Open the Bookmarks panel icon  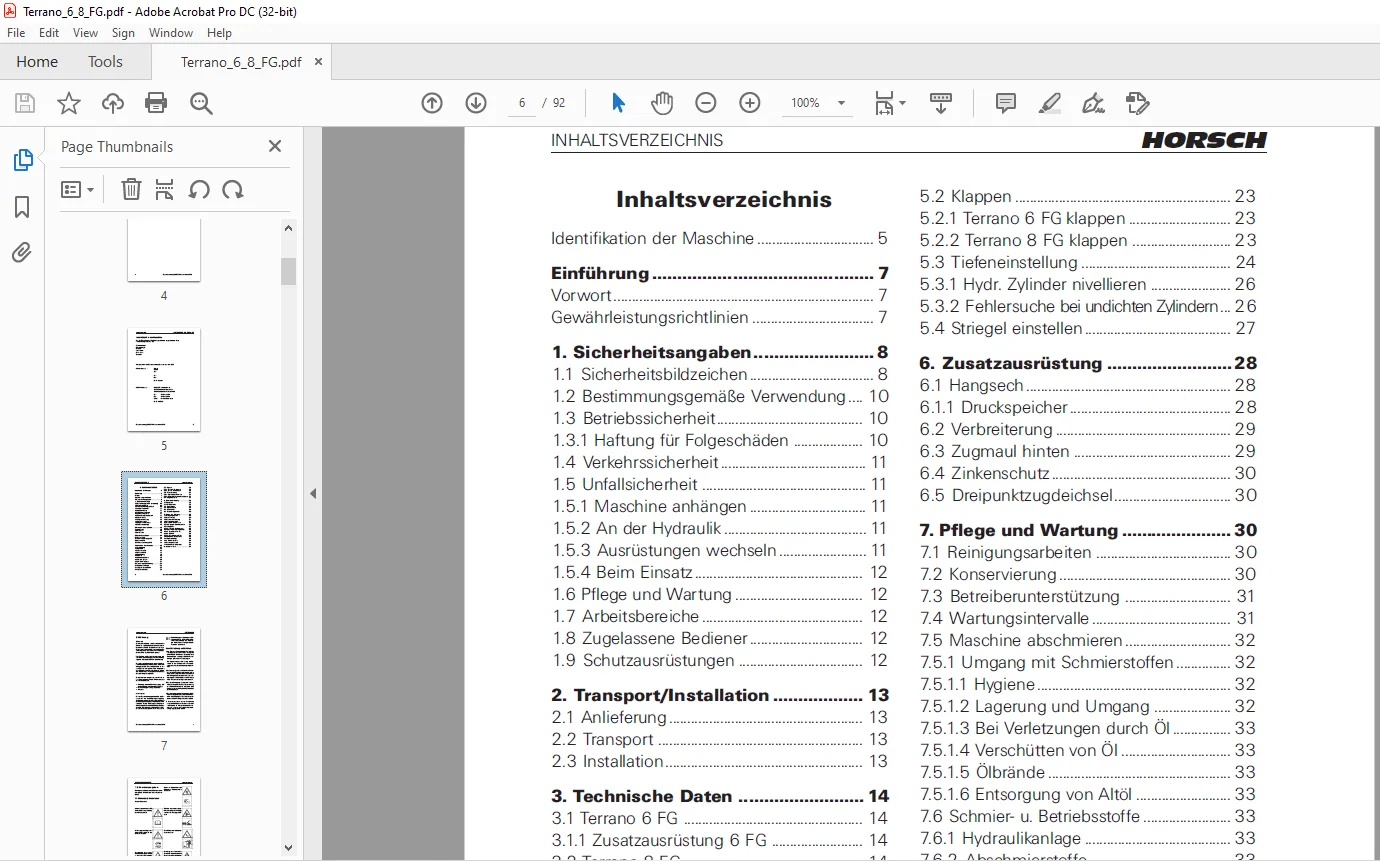click(x=22, y=207)
